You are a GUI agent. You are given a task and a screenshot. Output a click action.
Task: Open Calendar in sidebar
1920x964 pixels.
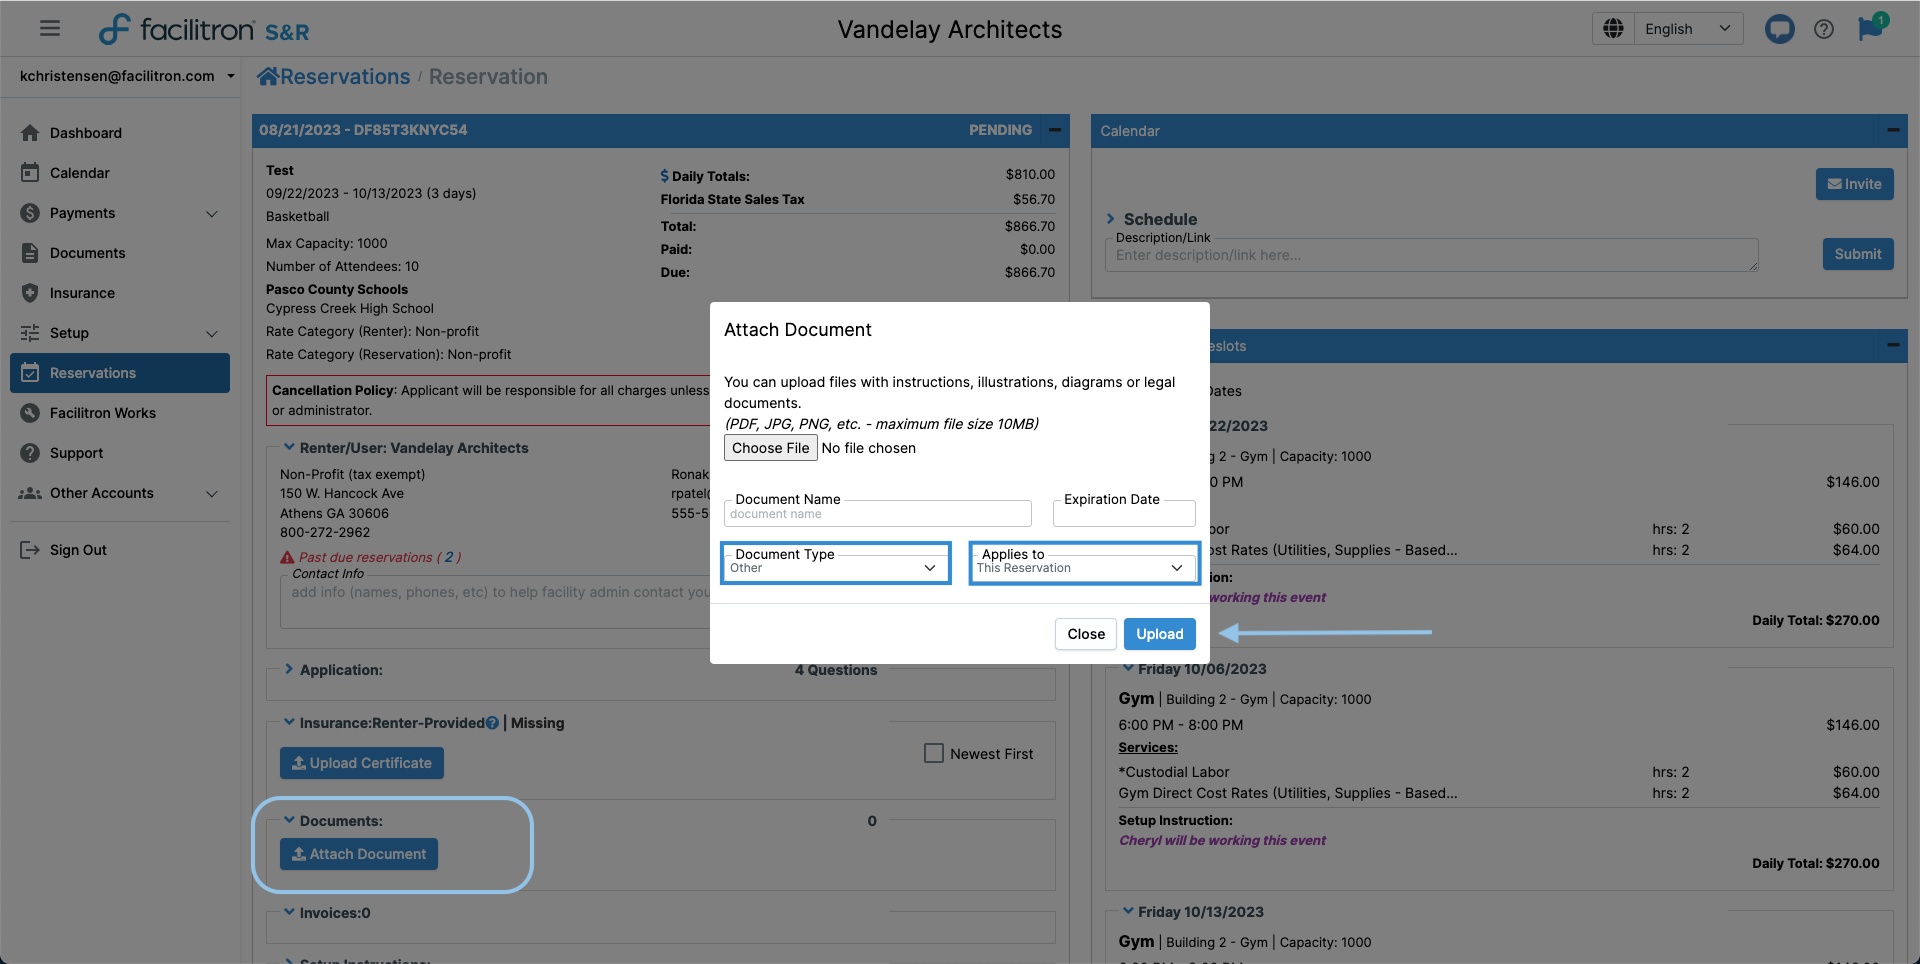(120, 173)
